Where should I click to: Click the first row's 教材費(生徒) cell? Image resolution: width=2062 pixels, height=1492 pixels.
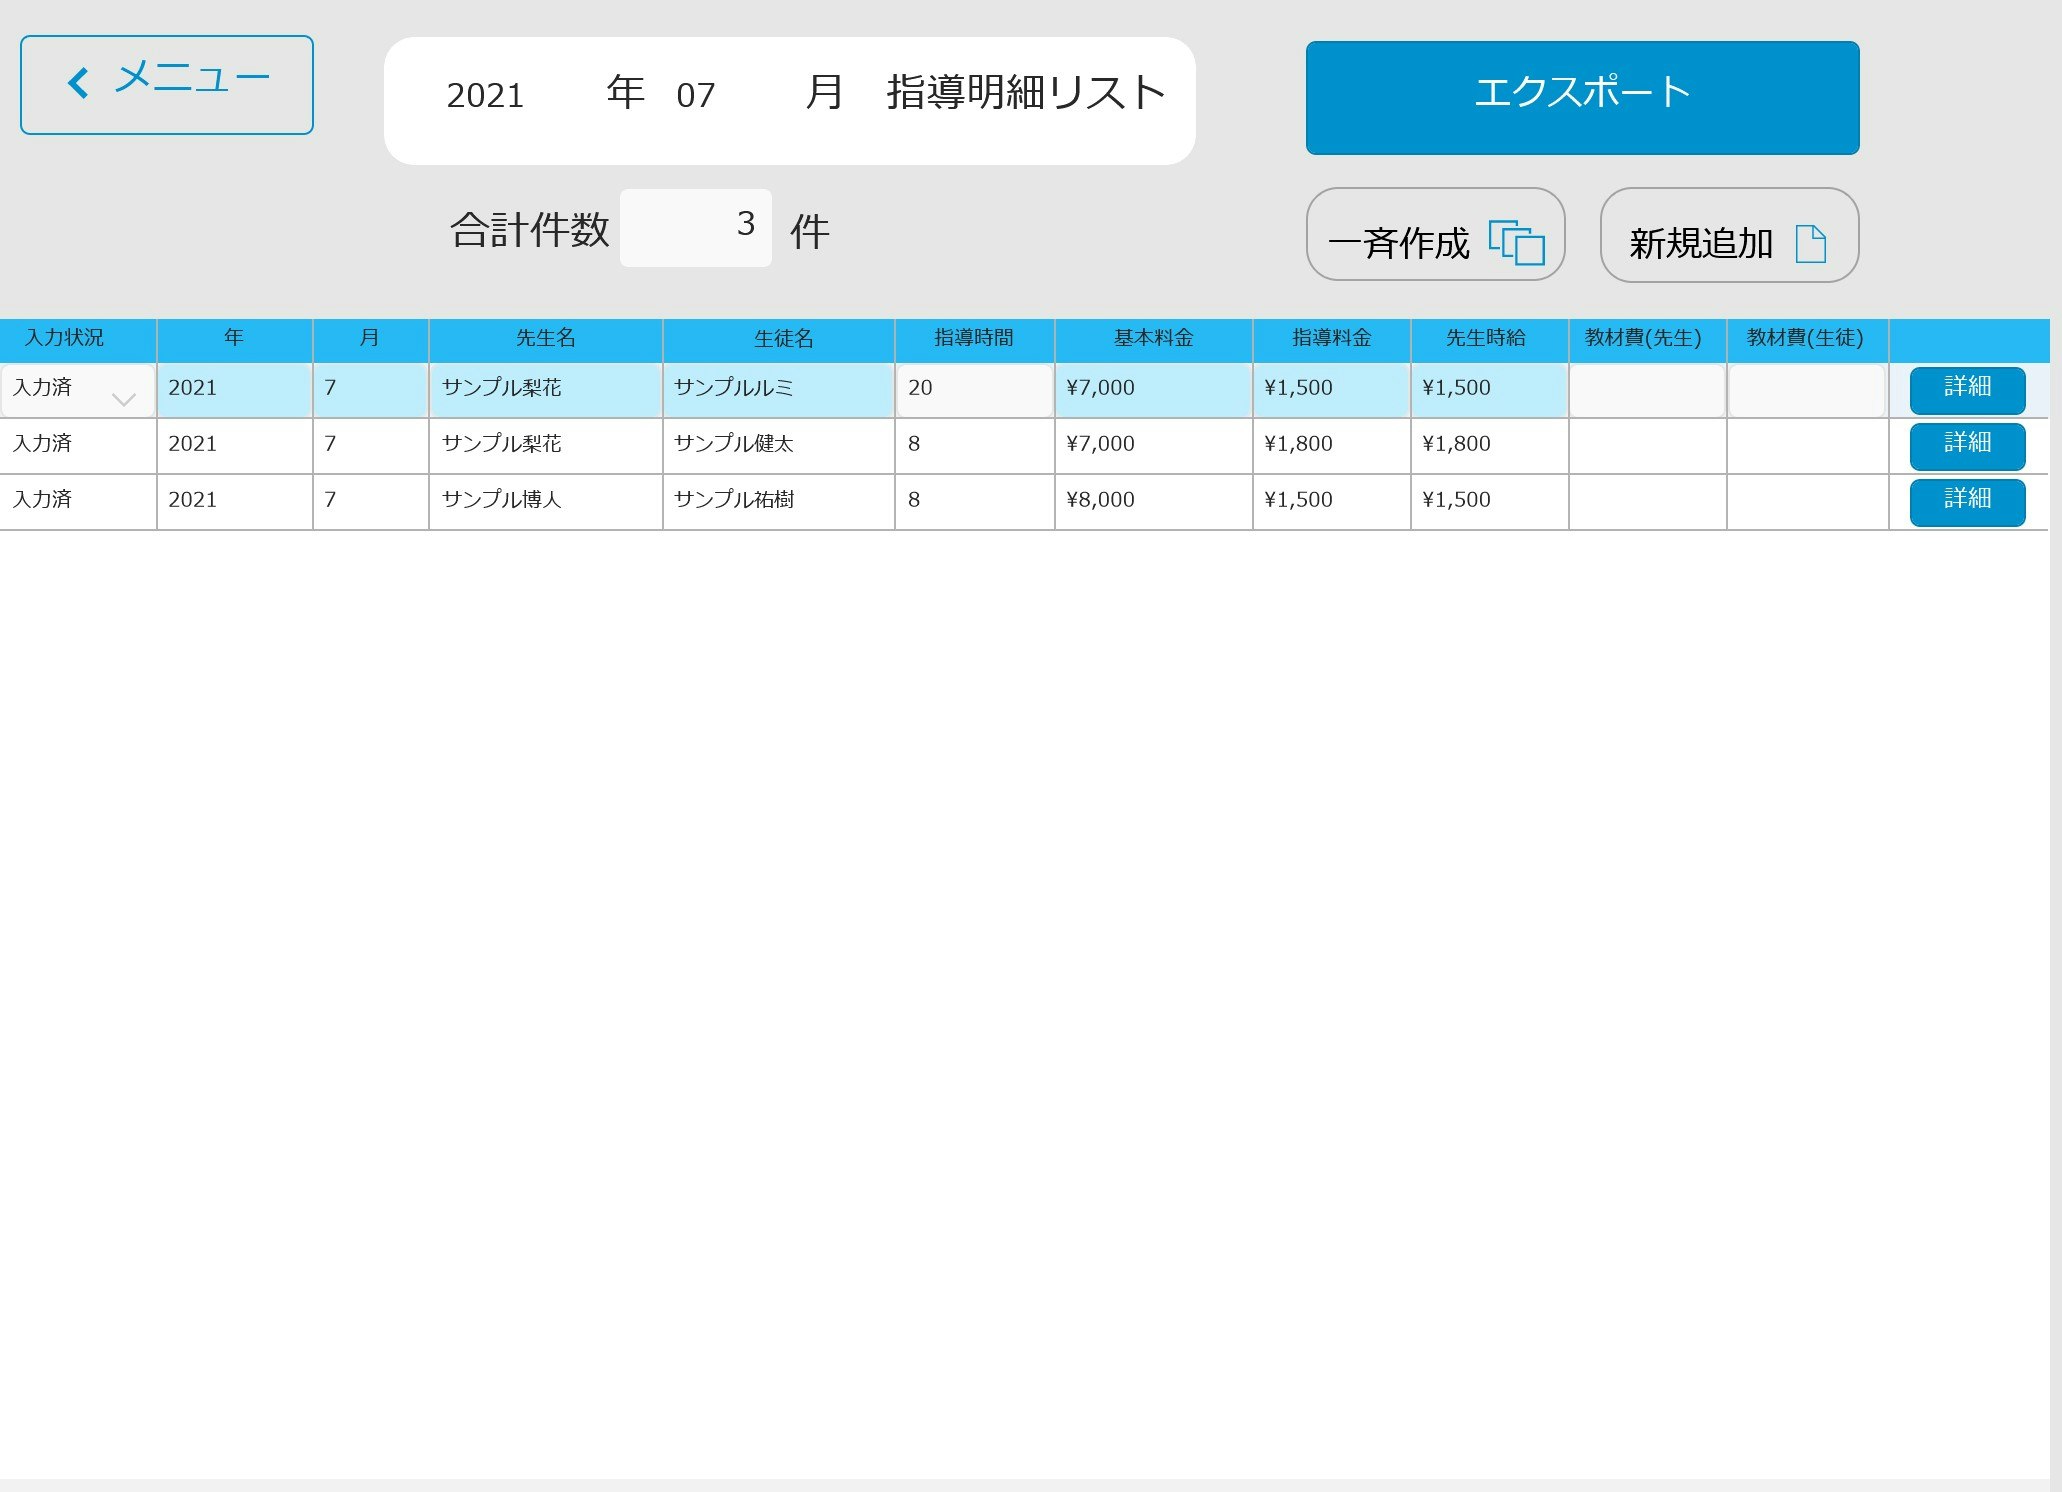click(1806, 389)
